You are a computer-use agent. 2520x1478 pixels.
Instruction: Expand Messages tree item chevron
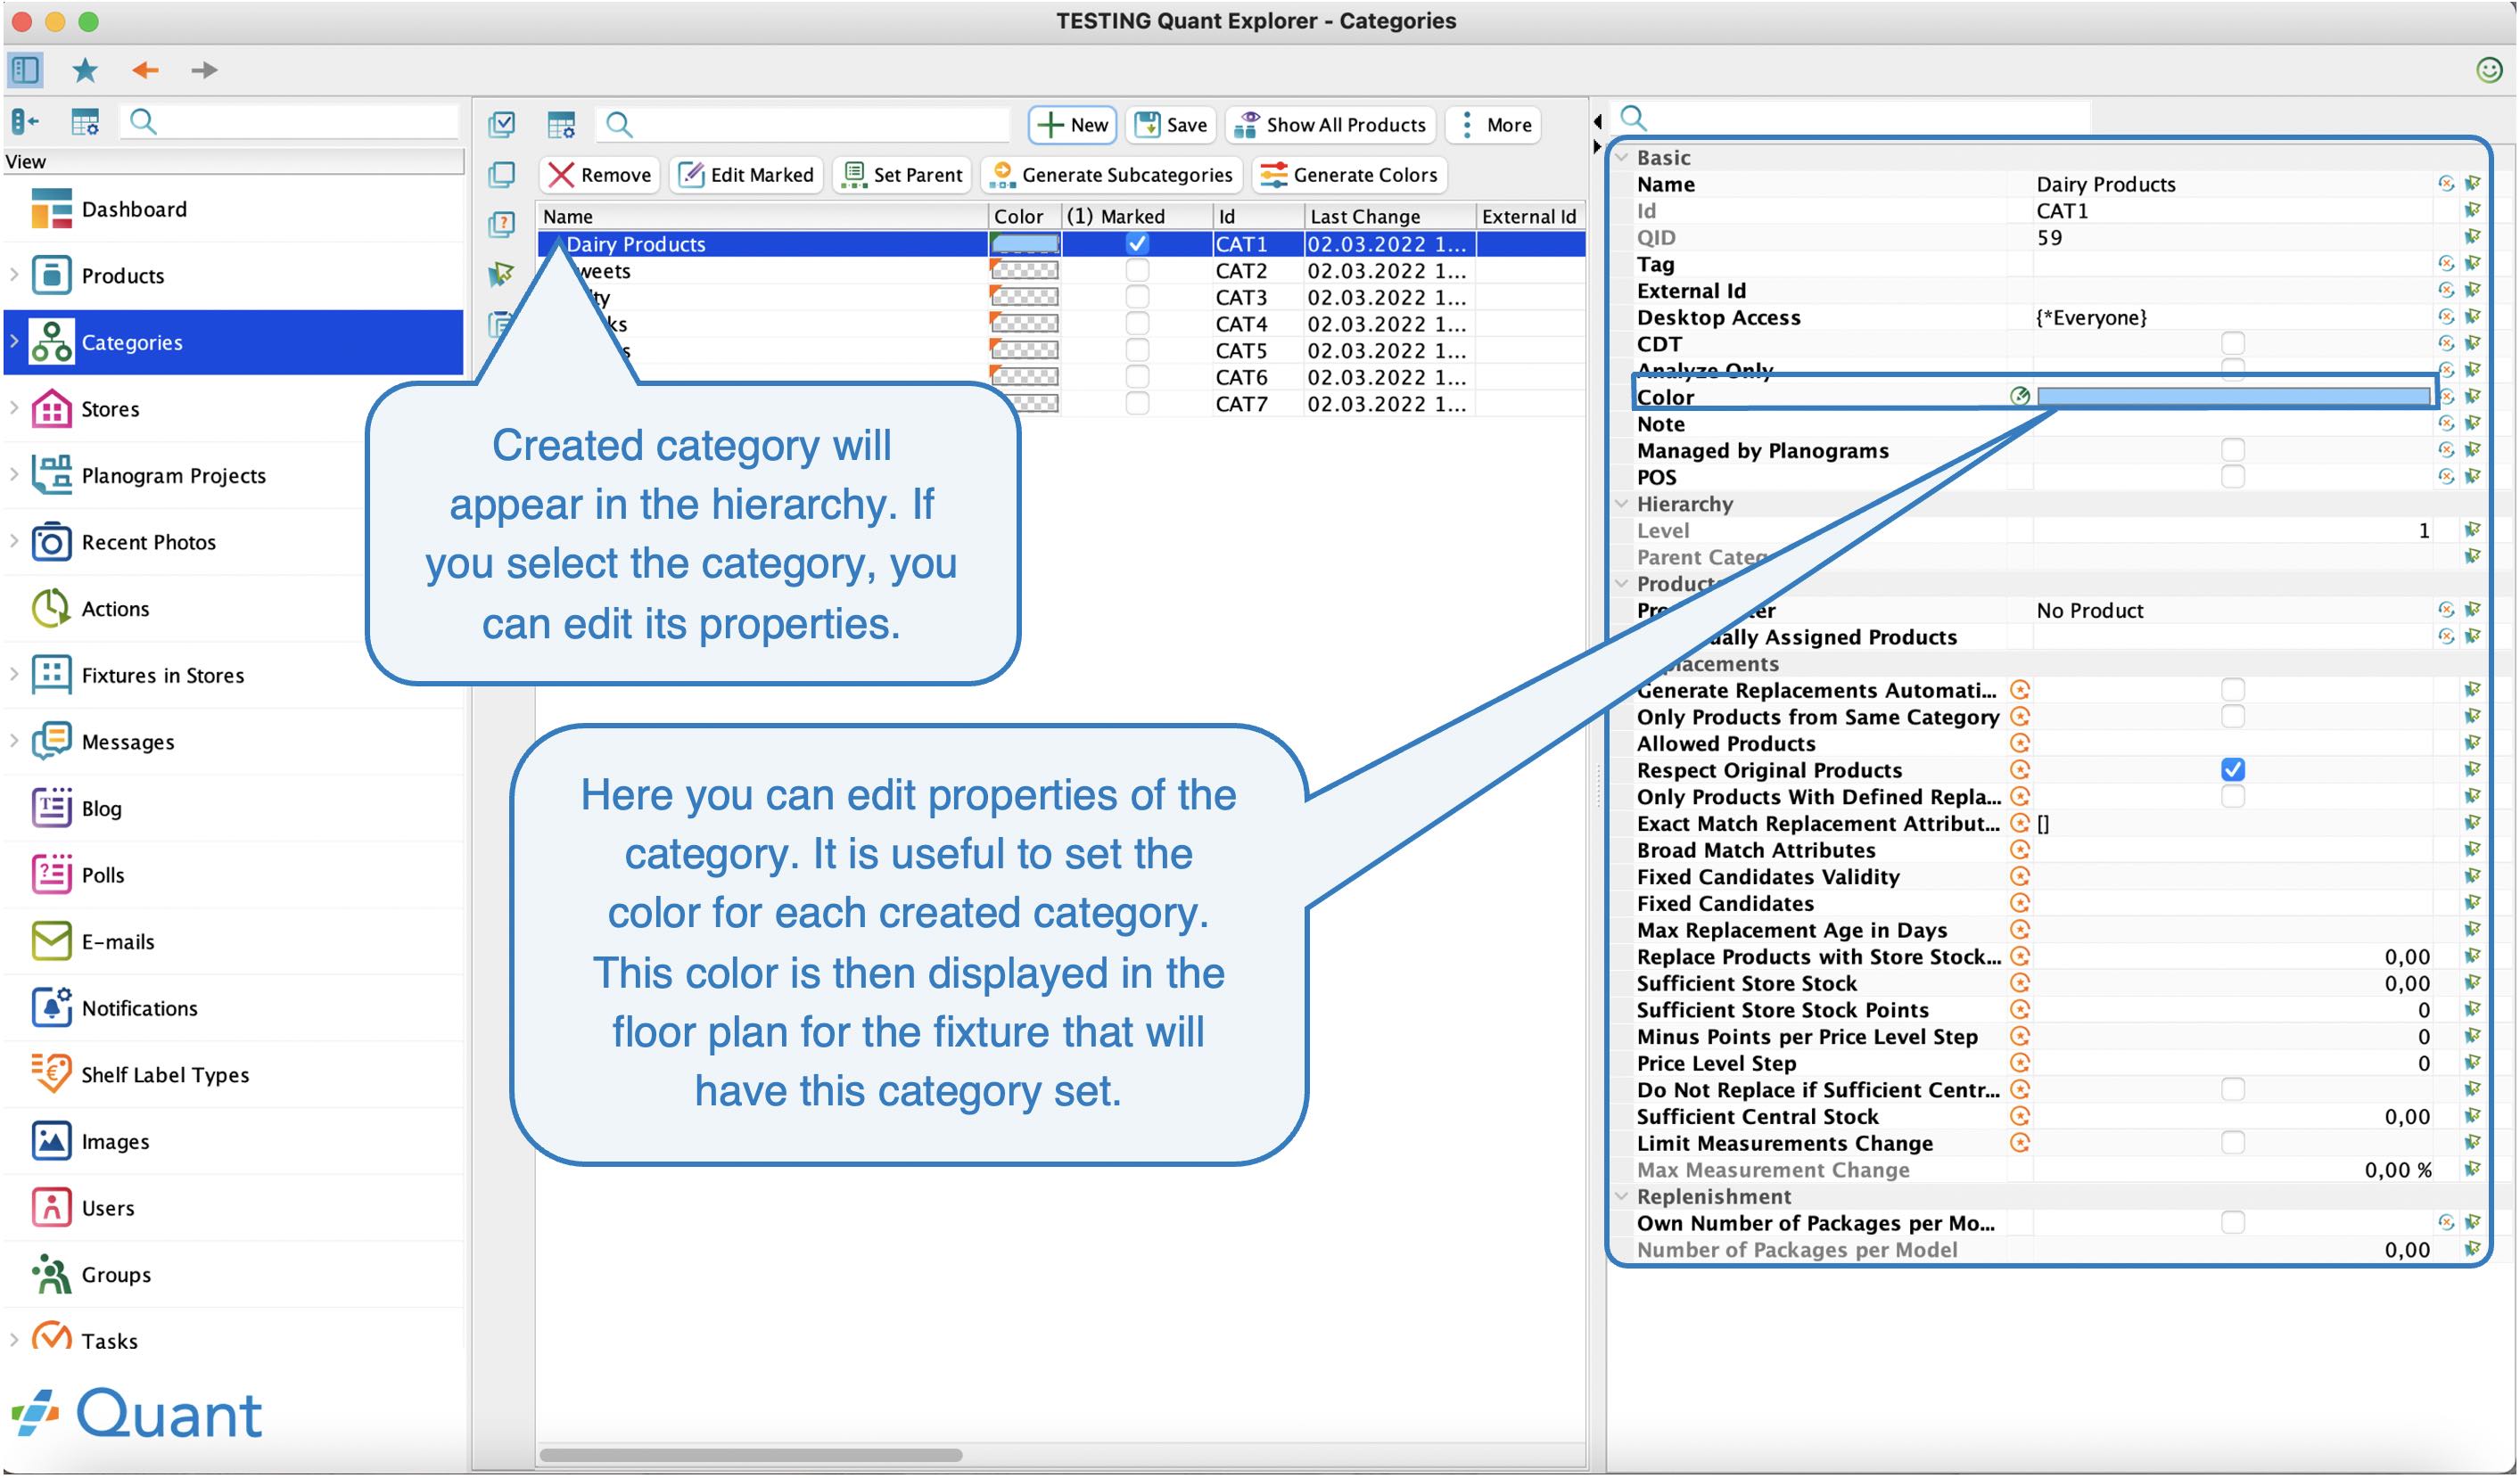click(x=14, y=740)
